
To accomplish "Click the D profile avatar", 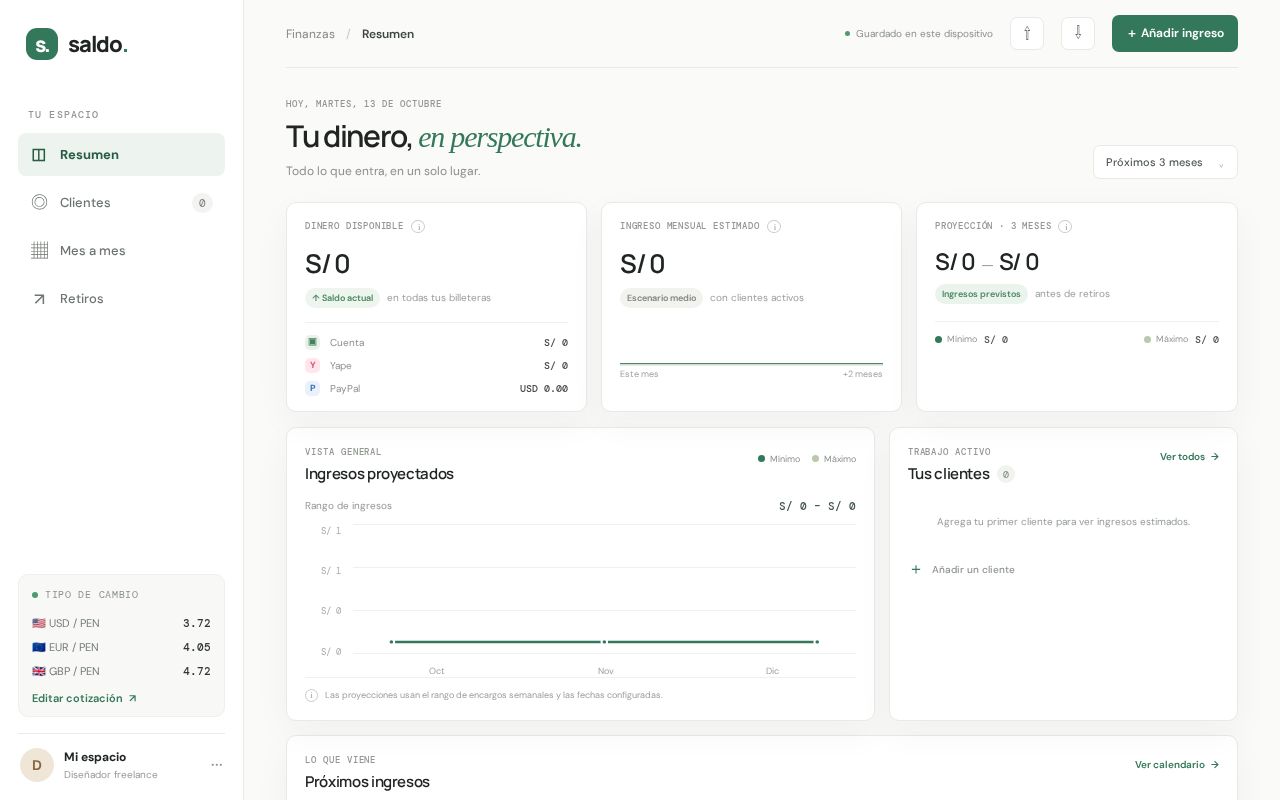I will pyautogui.click(x=37, y=765).
